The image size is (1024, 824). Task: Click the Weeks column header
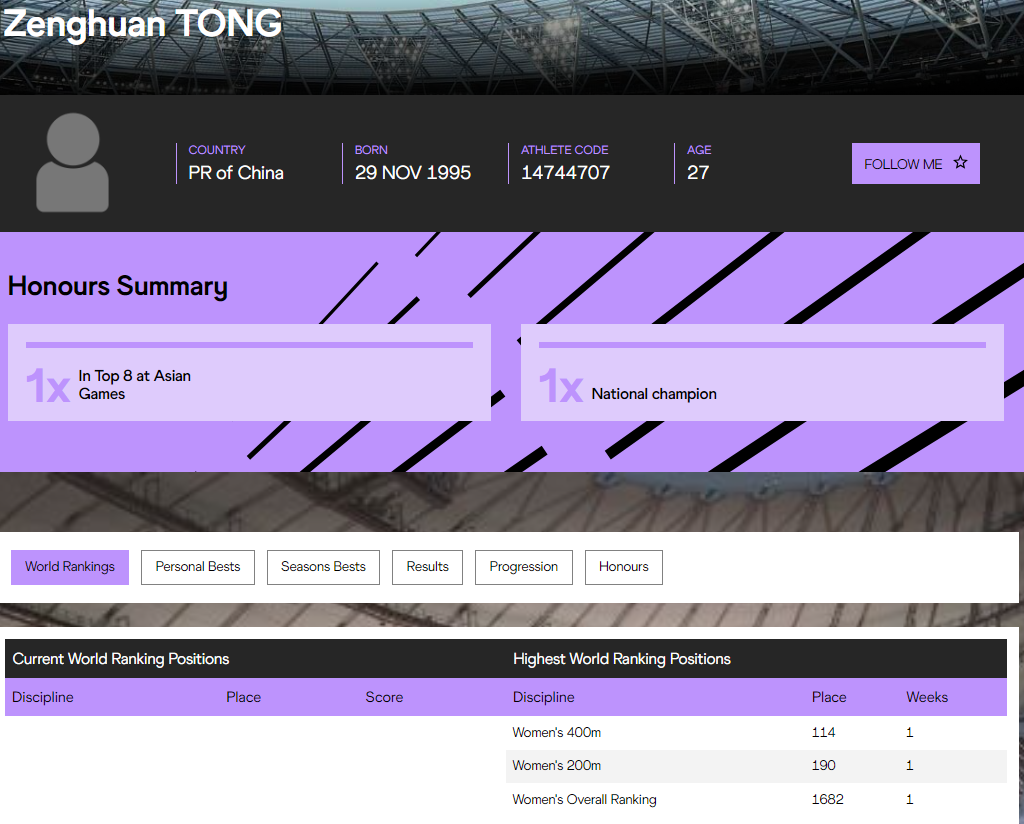pos(927,697)
